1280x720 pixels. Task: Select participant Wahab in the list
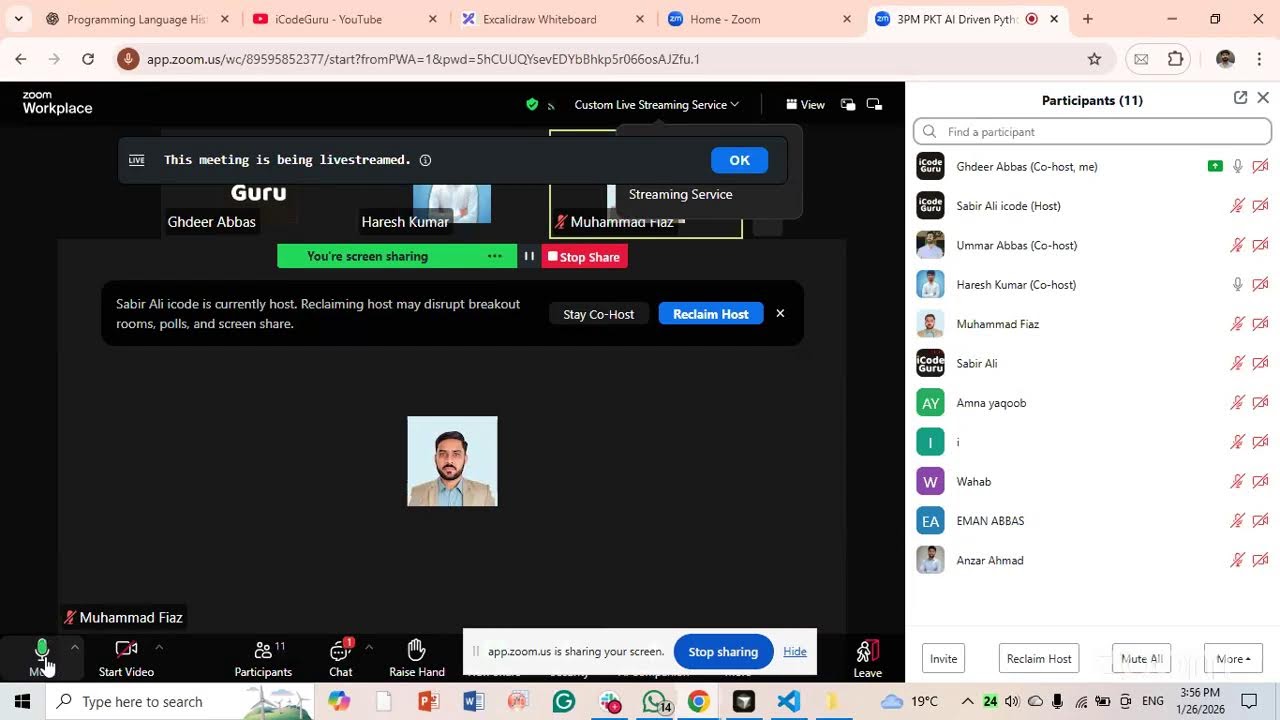1092,481
